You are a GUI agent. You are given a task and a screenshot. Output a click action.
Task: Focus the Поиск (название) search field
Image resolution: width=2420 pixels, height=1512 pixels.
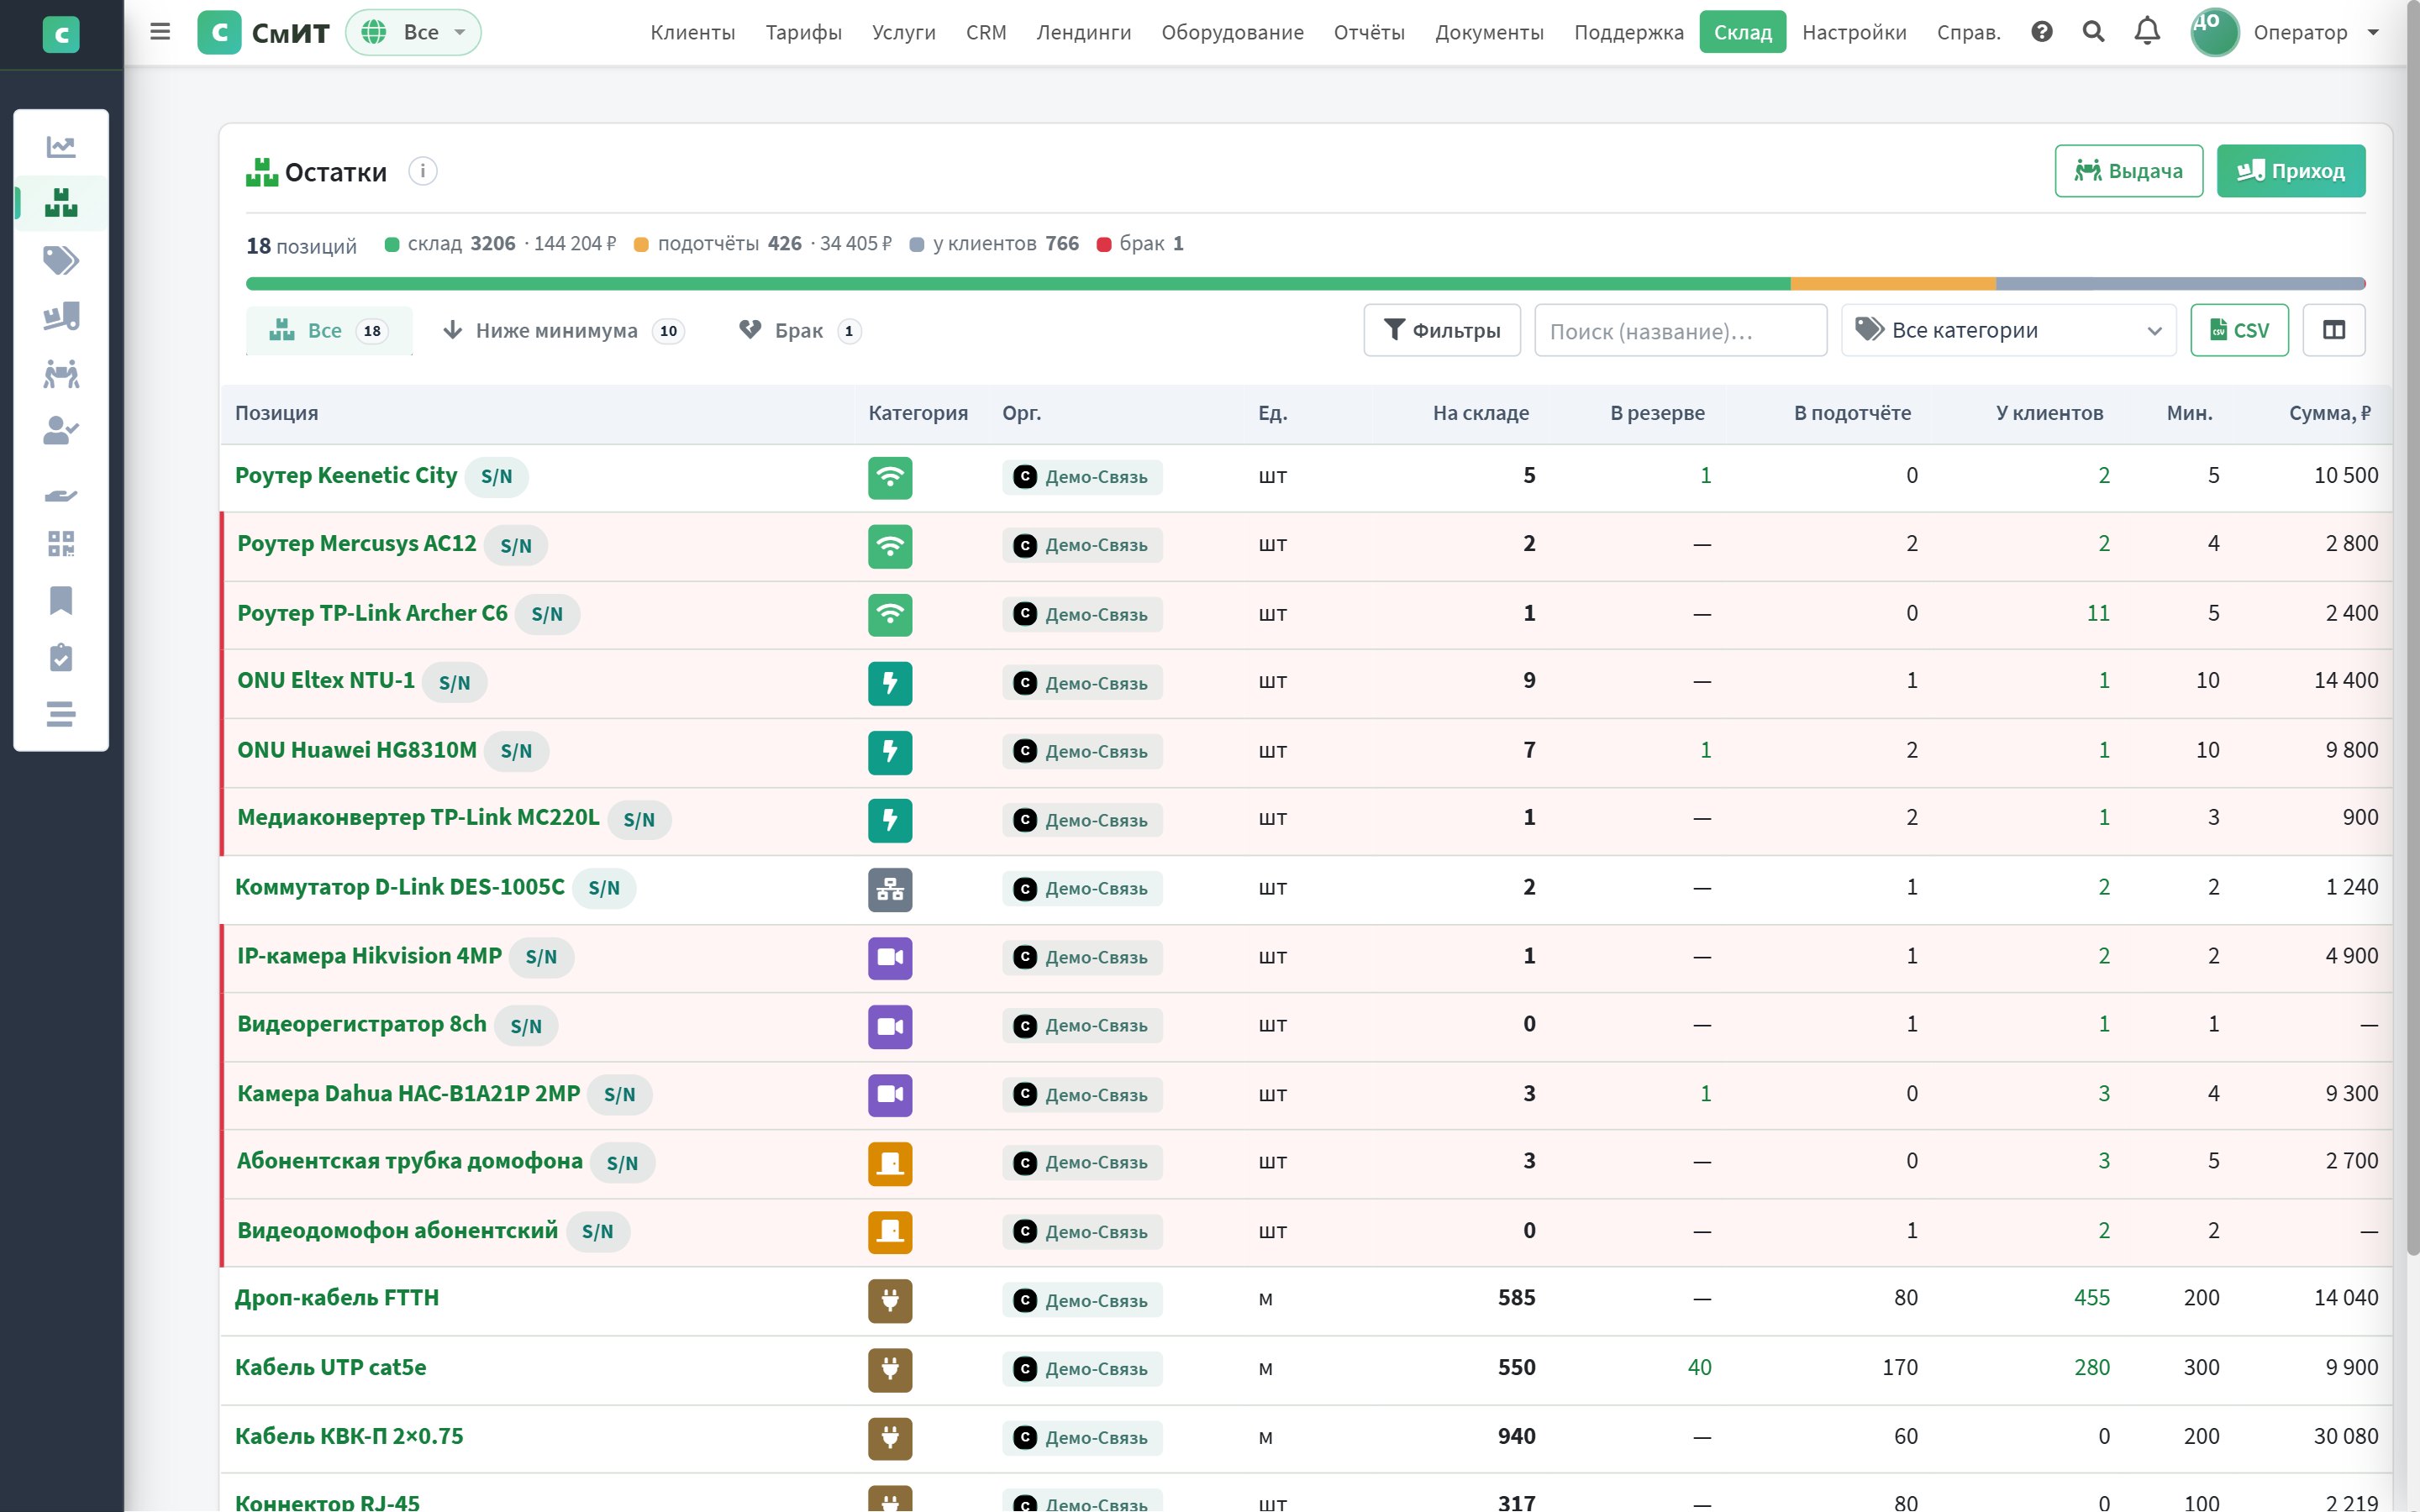(1680, 330)
